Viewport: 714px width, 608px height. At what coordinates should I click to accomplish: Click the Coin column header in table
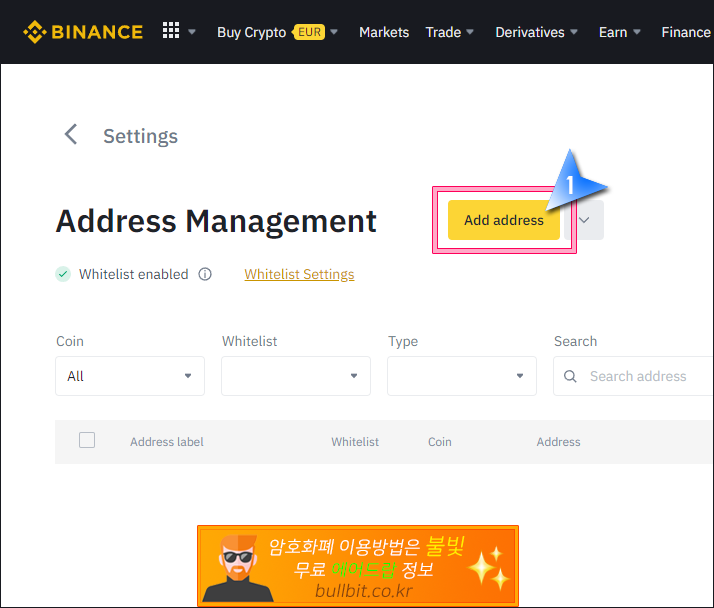tap(439, 442)
